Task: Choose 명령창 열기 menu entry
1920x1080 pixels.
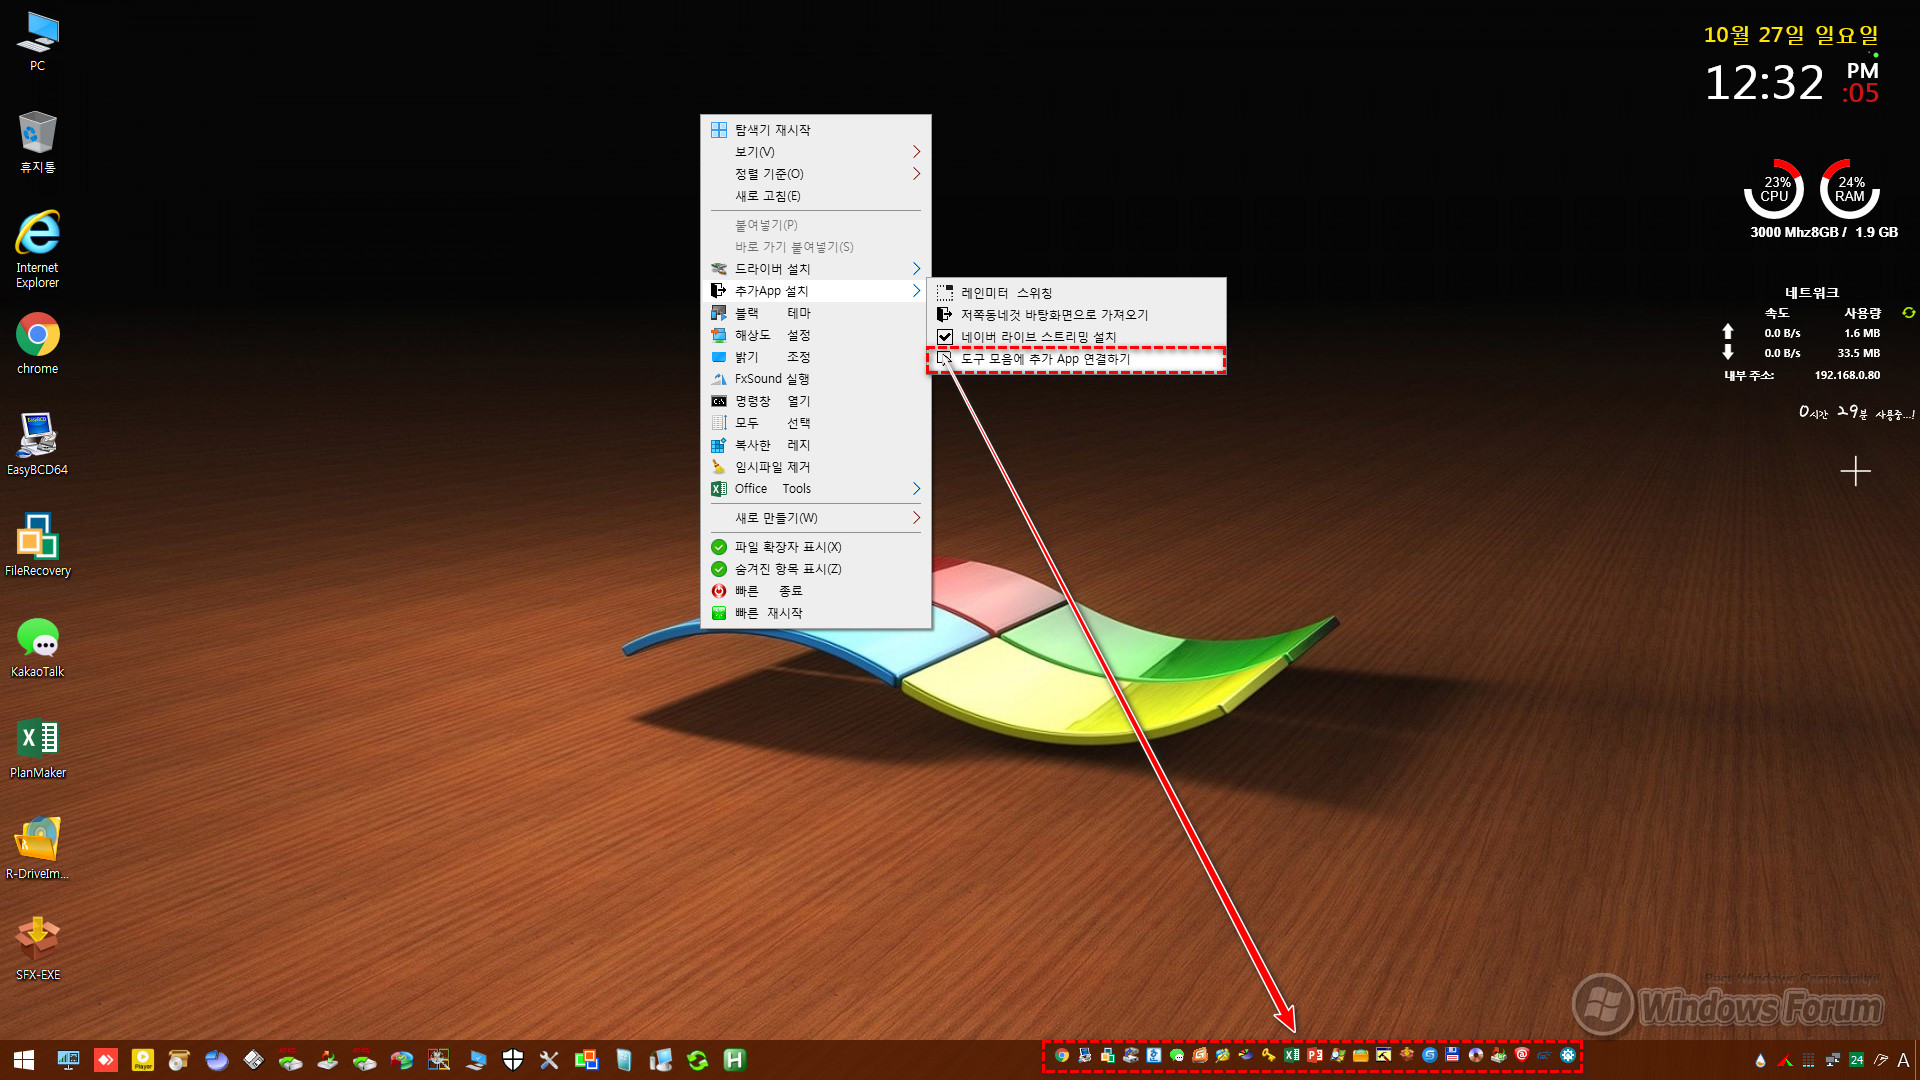Action: coord(815,401)
